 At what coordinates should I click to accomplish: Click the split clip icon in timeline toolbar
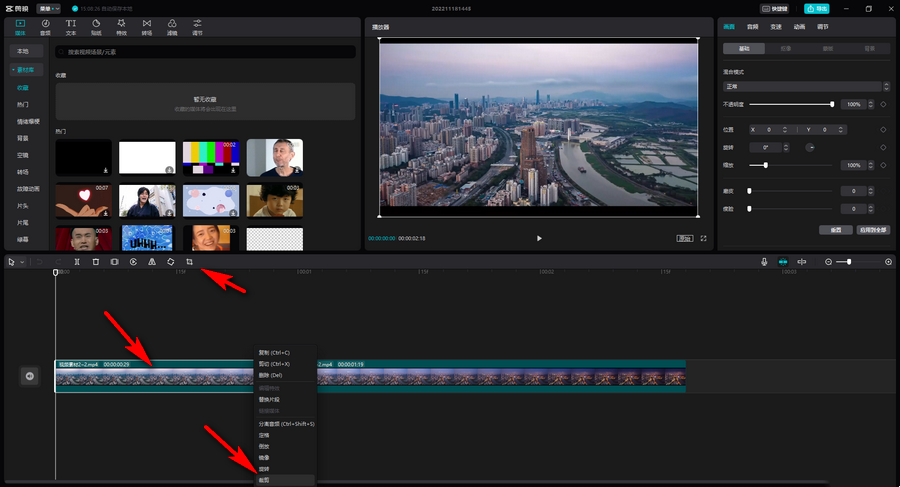coord(77,261)
